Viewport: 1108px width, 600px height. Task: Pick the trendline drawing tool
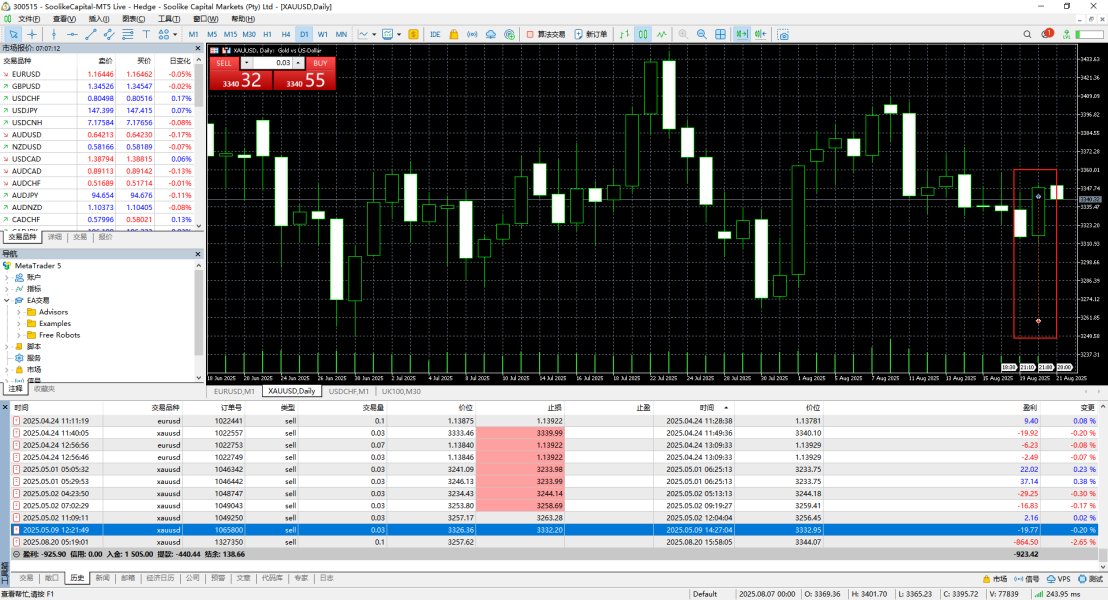coord(91,34)
